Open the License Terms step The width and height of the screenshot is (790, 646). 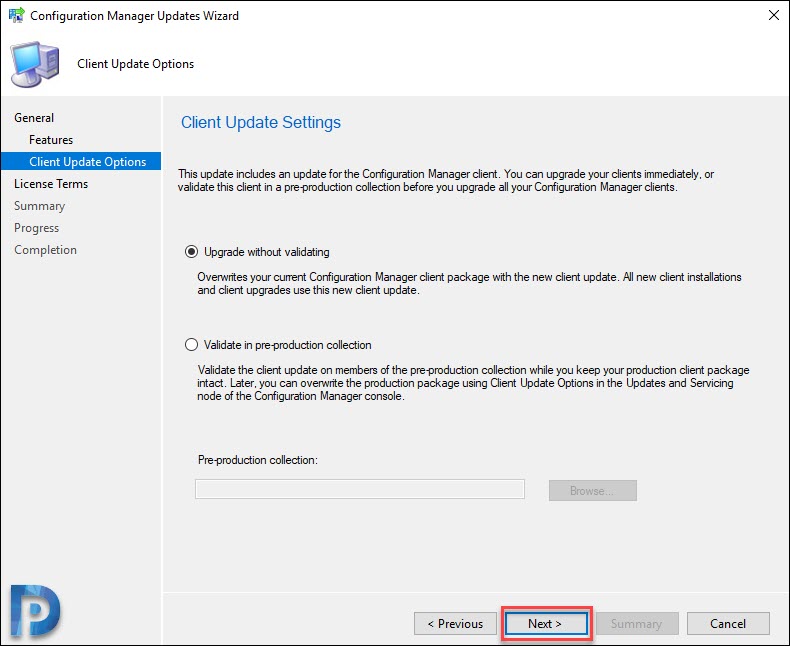pyautogui.click(x=51, y=184)
